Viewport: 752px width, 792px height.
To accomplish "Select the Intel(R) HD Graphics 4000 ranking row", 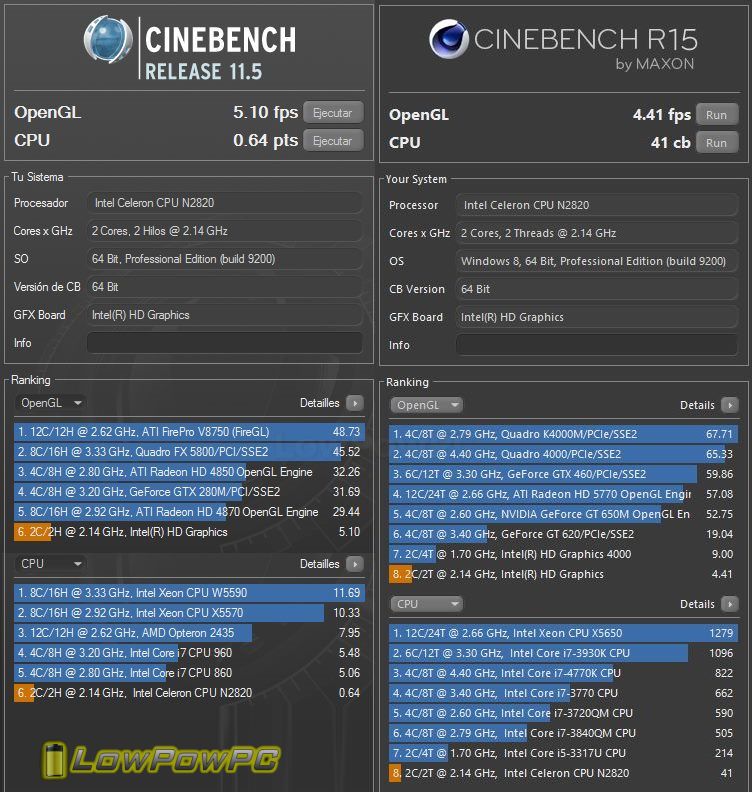I will pyautogui.click(x=564, y=554).
